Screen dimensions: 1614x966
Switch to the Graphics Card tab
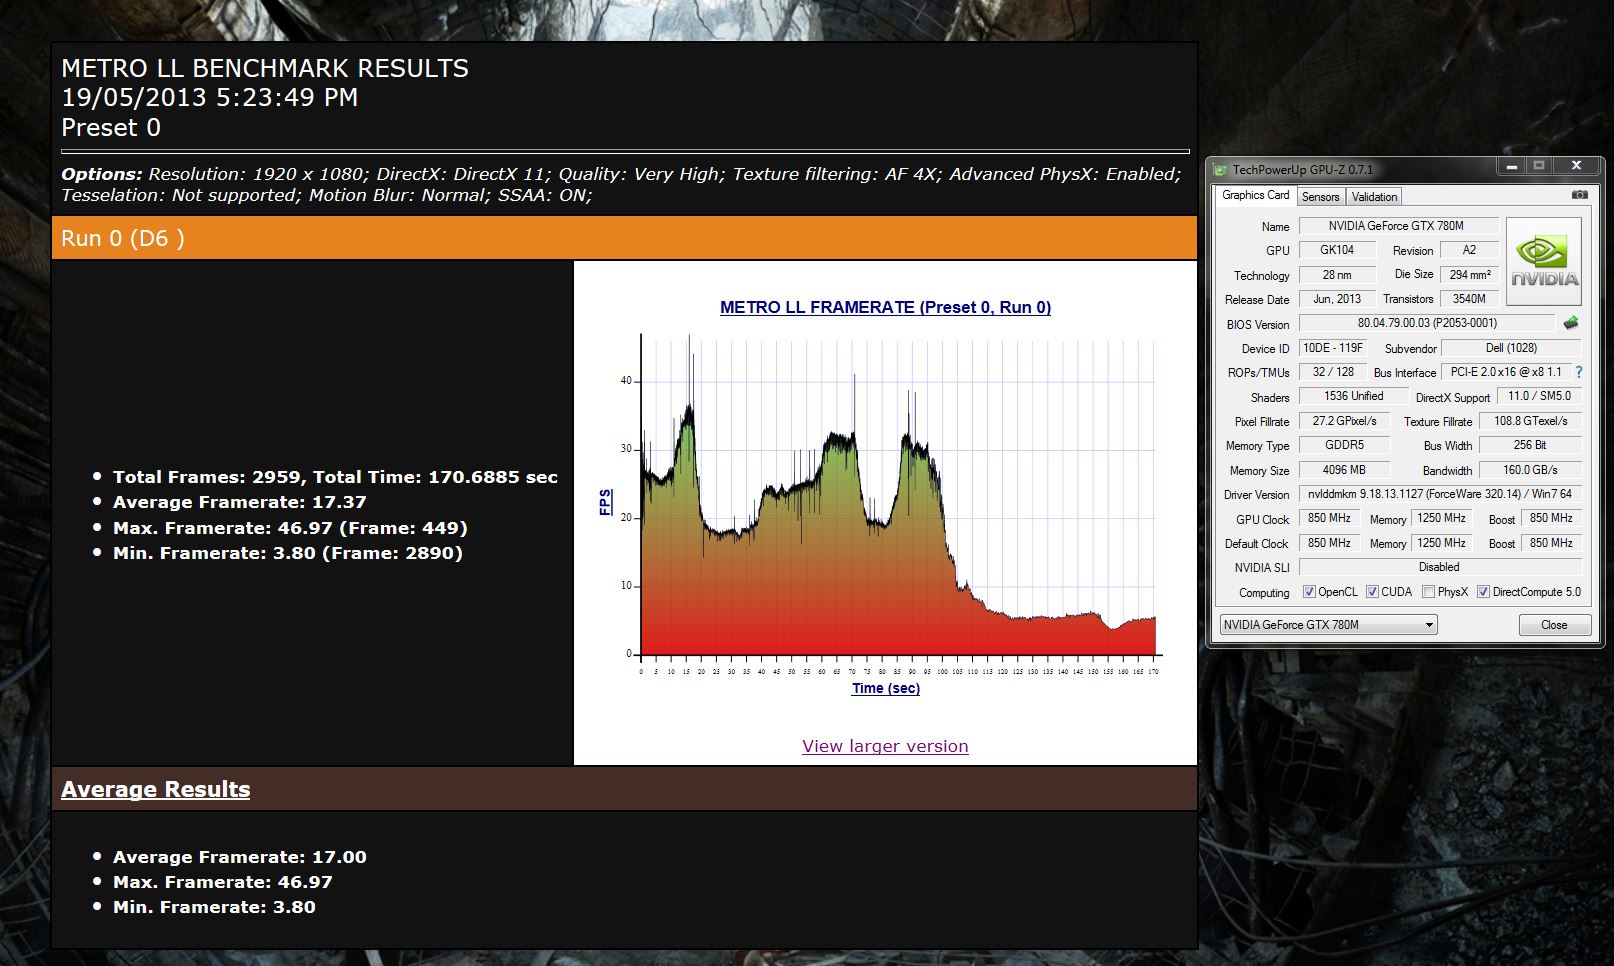[1255, 195]
